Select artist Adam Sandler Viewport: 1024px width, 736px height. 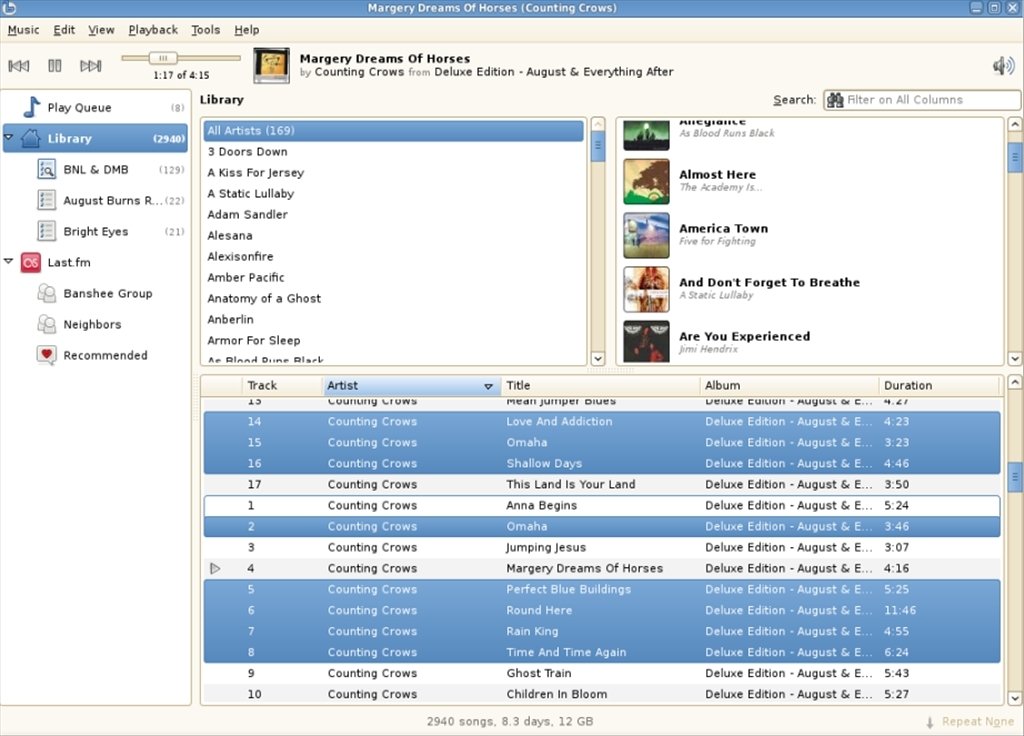coord(393,214)
